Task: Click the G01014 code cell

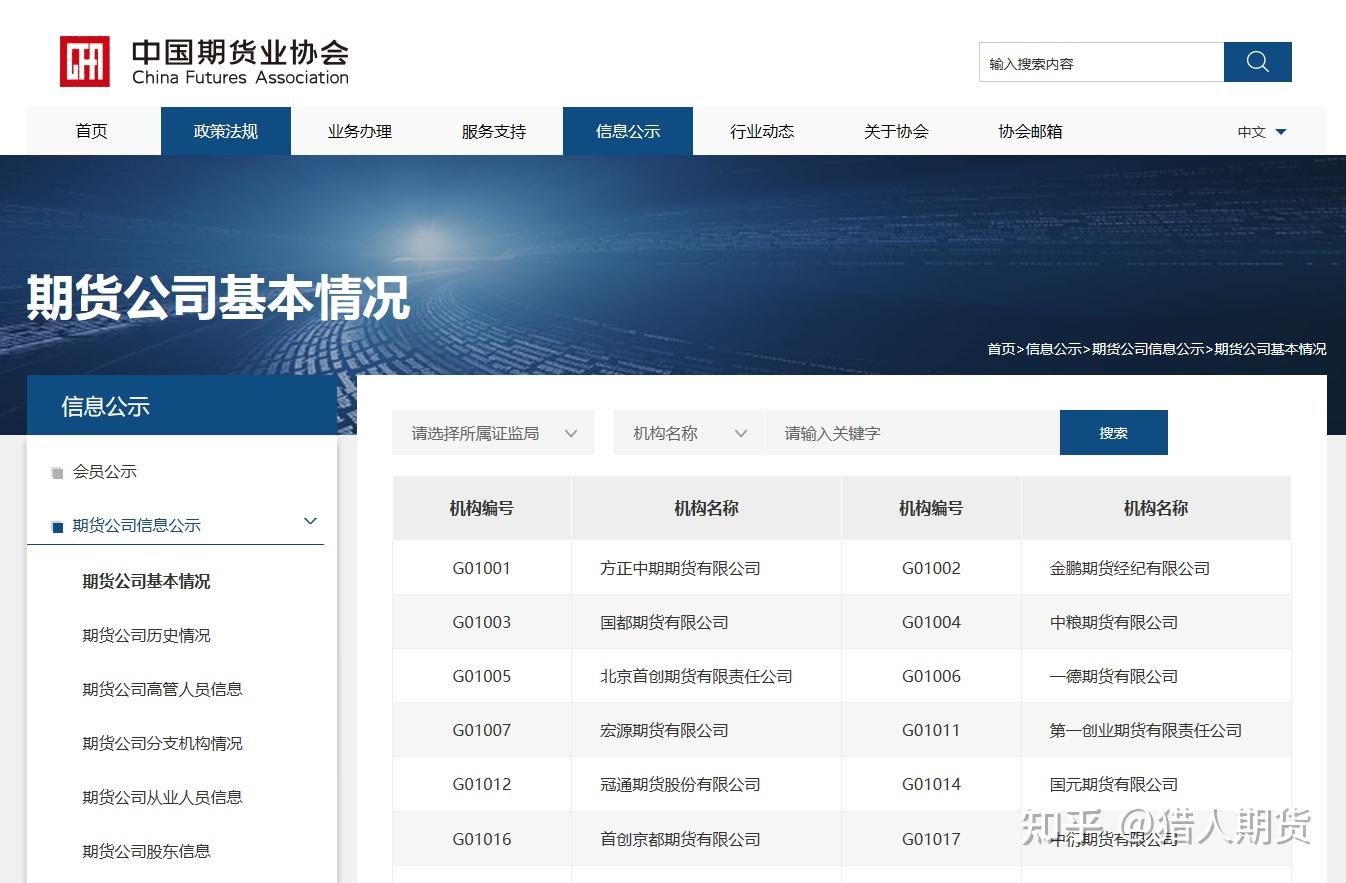Action: tap(931, 784)
